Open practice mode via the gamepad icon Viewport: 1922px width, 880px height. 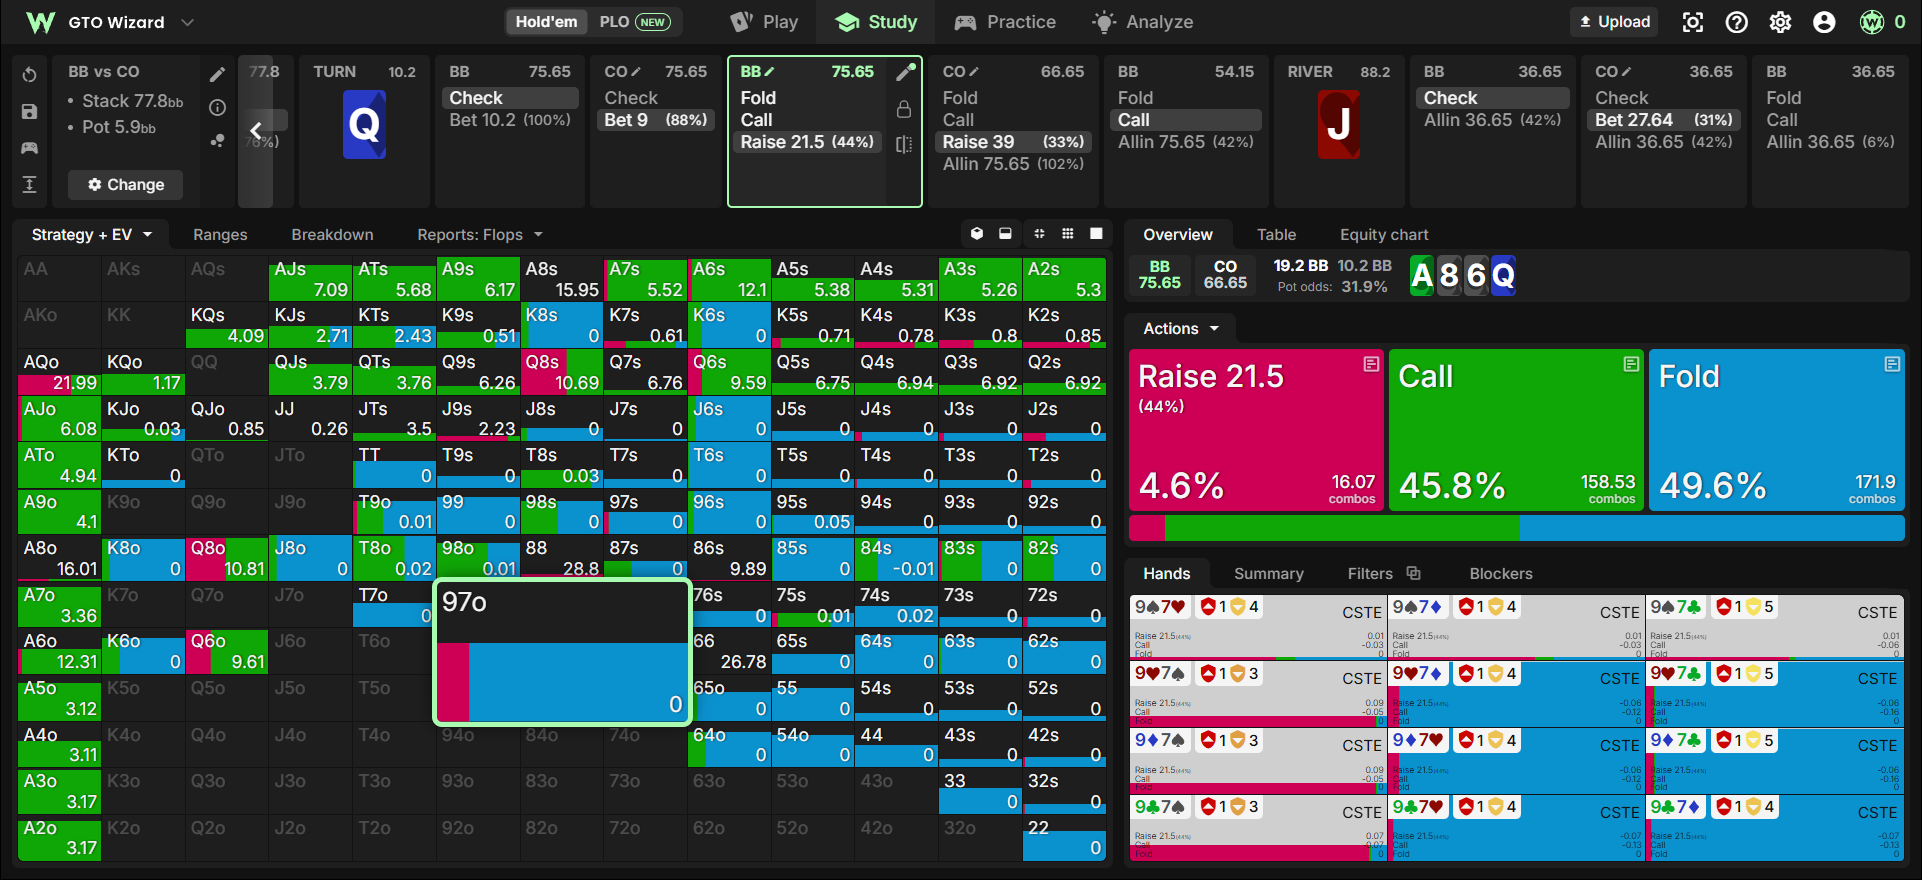coord(29,148)
